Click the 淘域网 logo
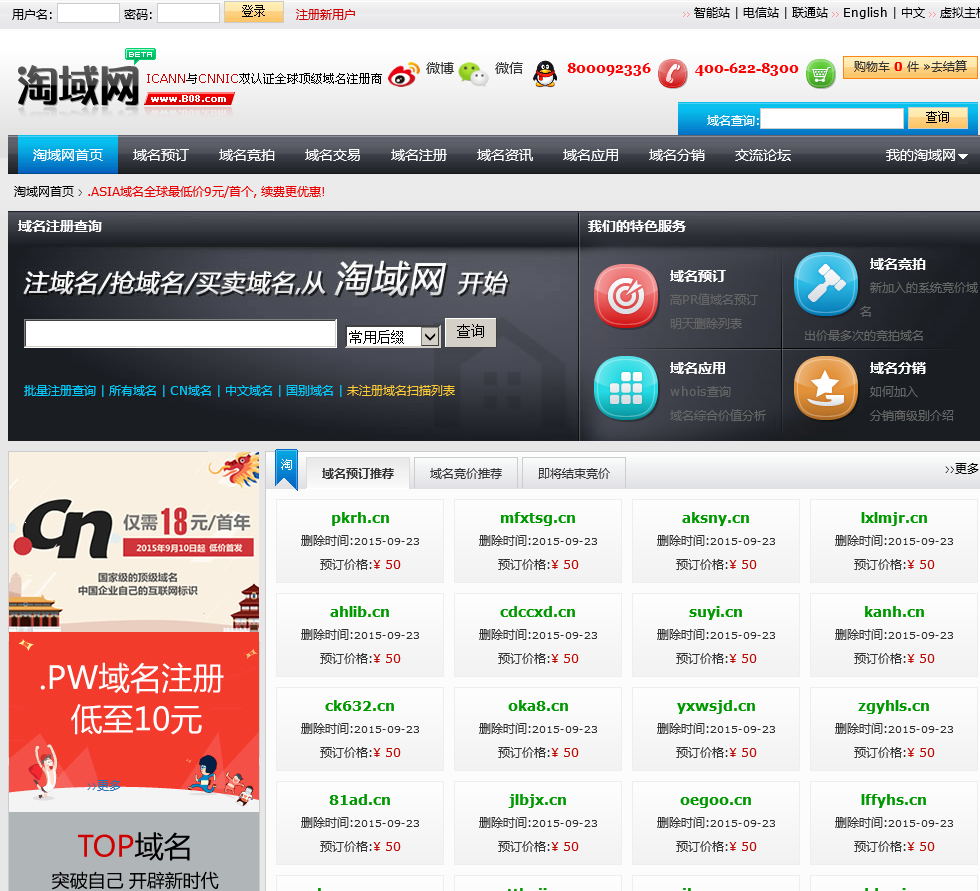This screenshot has height=891, width=980. tap(78, 86)
